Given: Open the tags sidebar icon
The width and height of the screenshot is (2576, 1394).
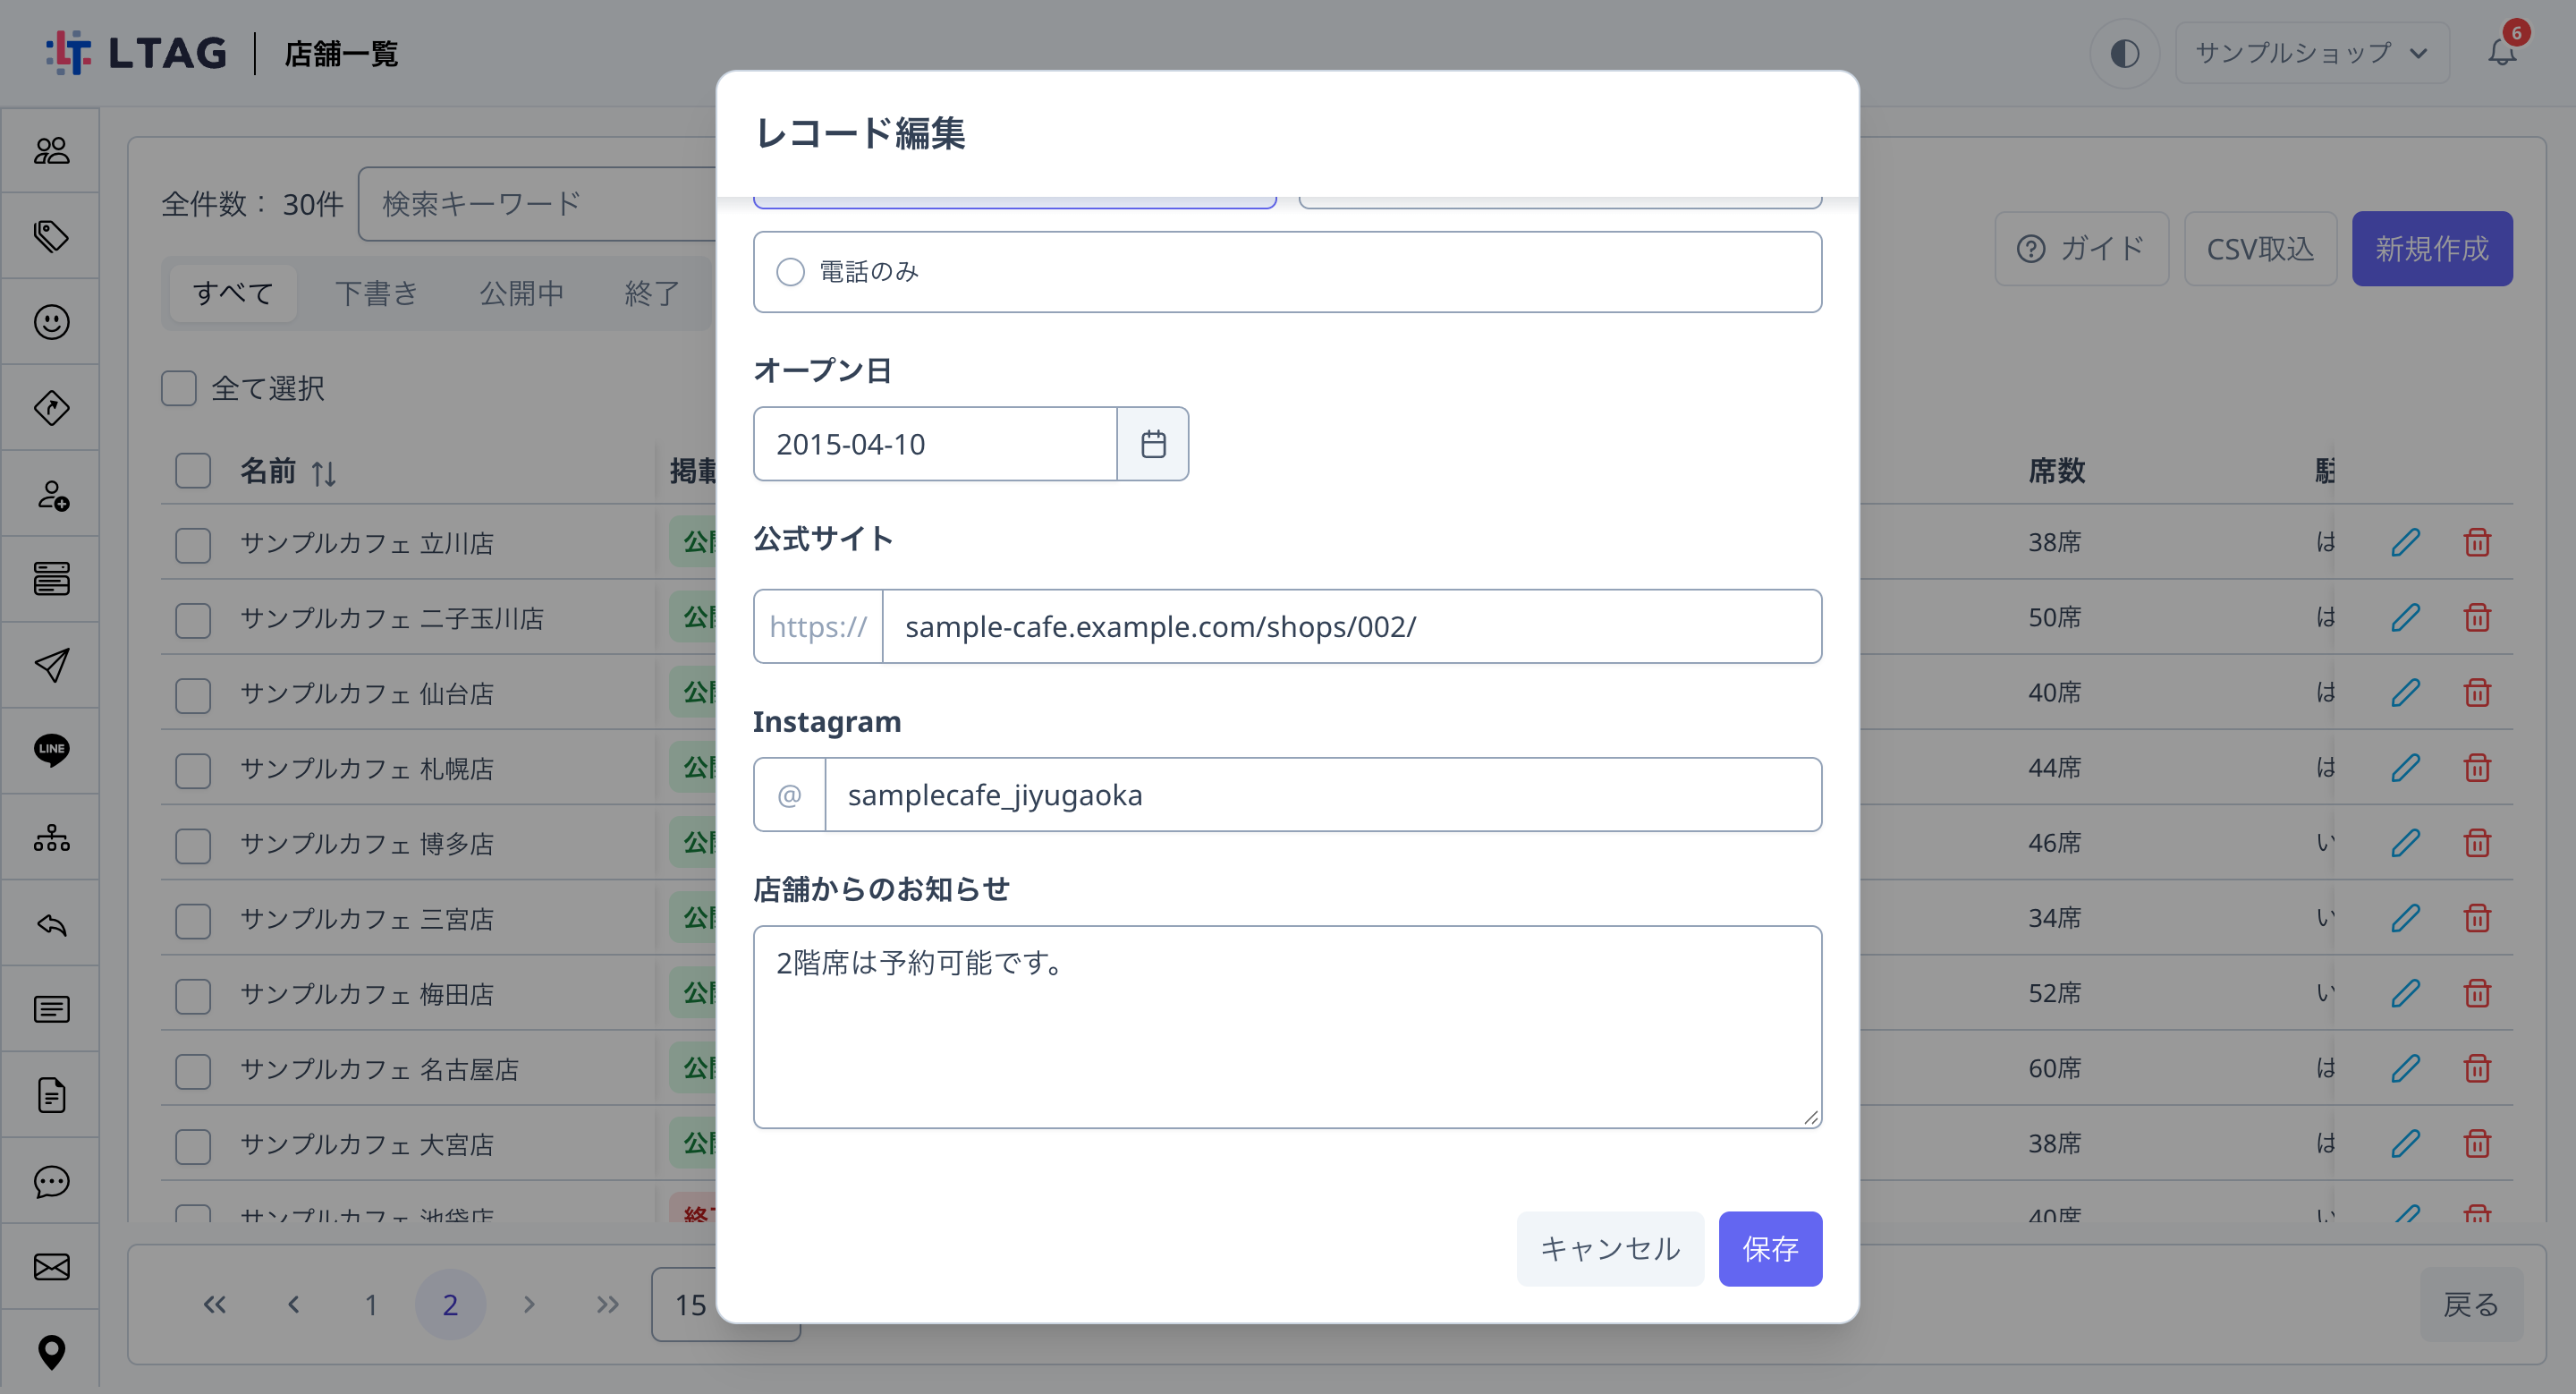Looking at the screenshot, I should click(x=51, y=236).
